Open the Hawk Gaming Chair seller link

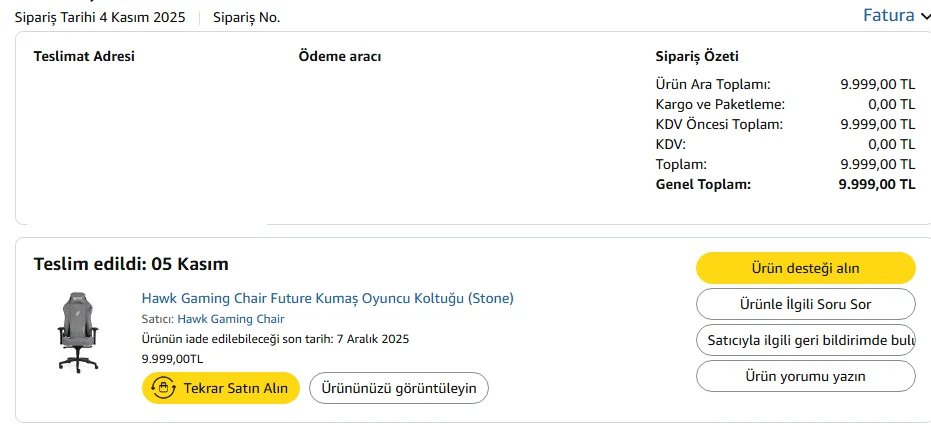pyautogui.click(x=231, y=319)
